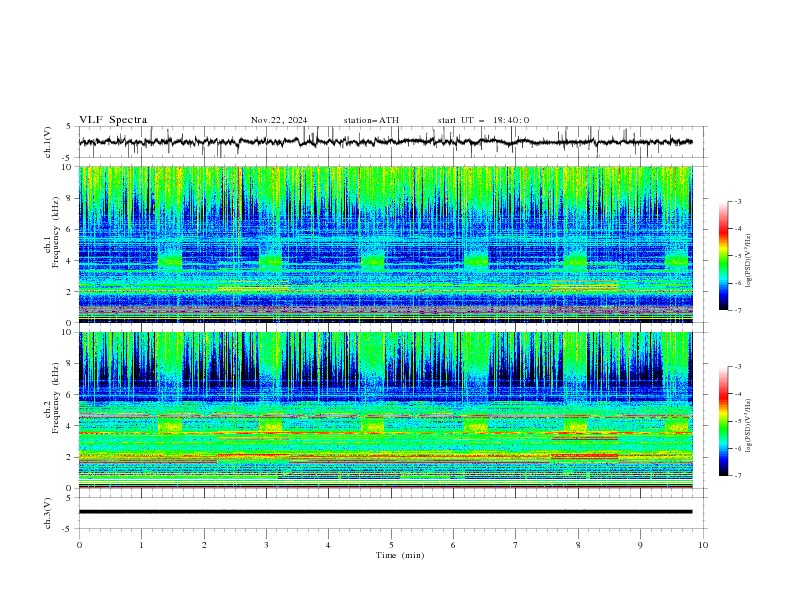
Task: Select upper colorbar "log(PSD)(V²/Hz)" label
Action: point(749,260)
